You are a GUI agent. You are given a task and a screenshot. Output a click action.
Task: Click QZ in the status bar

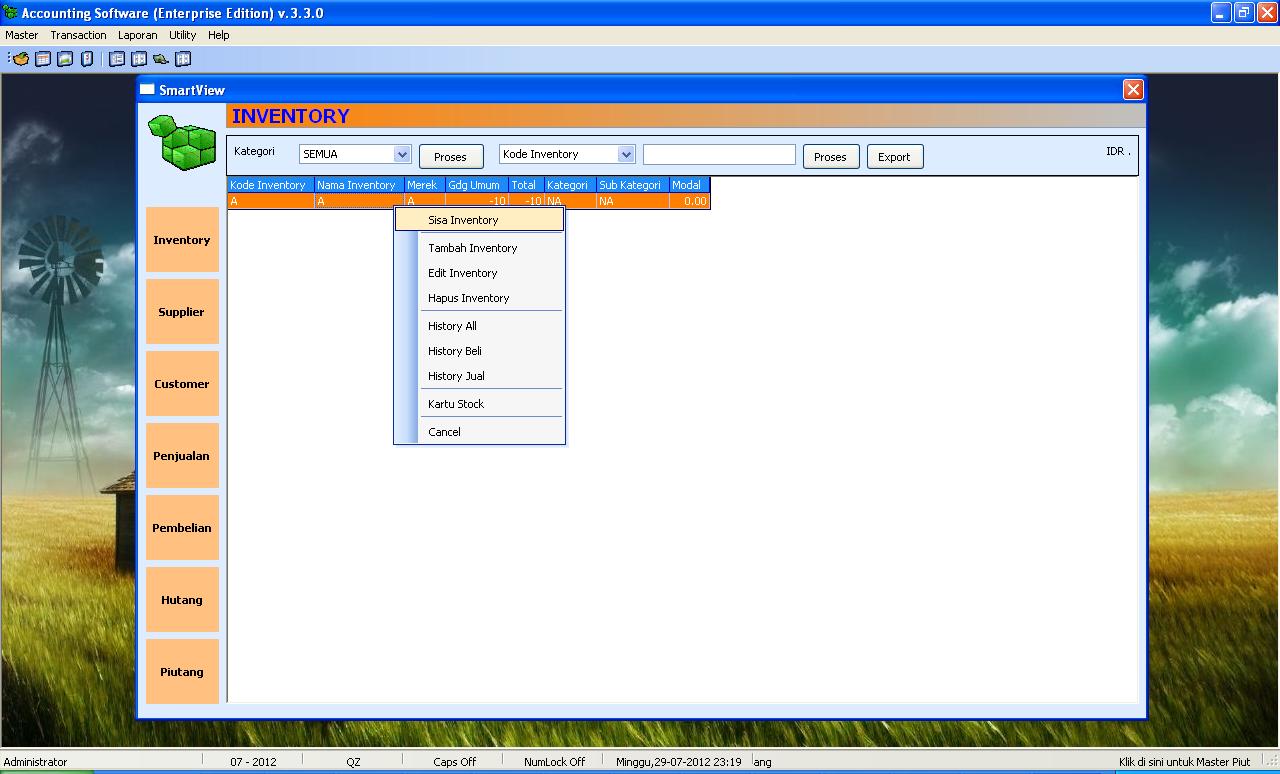click(x=353, y=762)
